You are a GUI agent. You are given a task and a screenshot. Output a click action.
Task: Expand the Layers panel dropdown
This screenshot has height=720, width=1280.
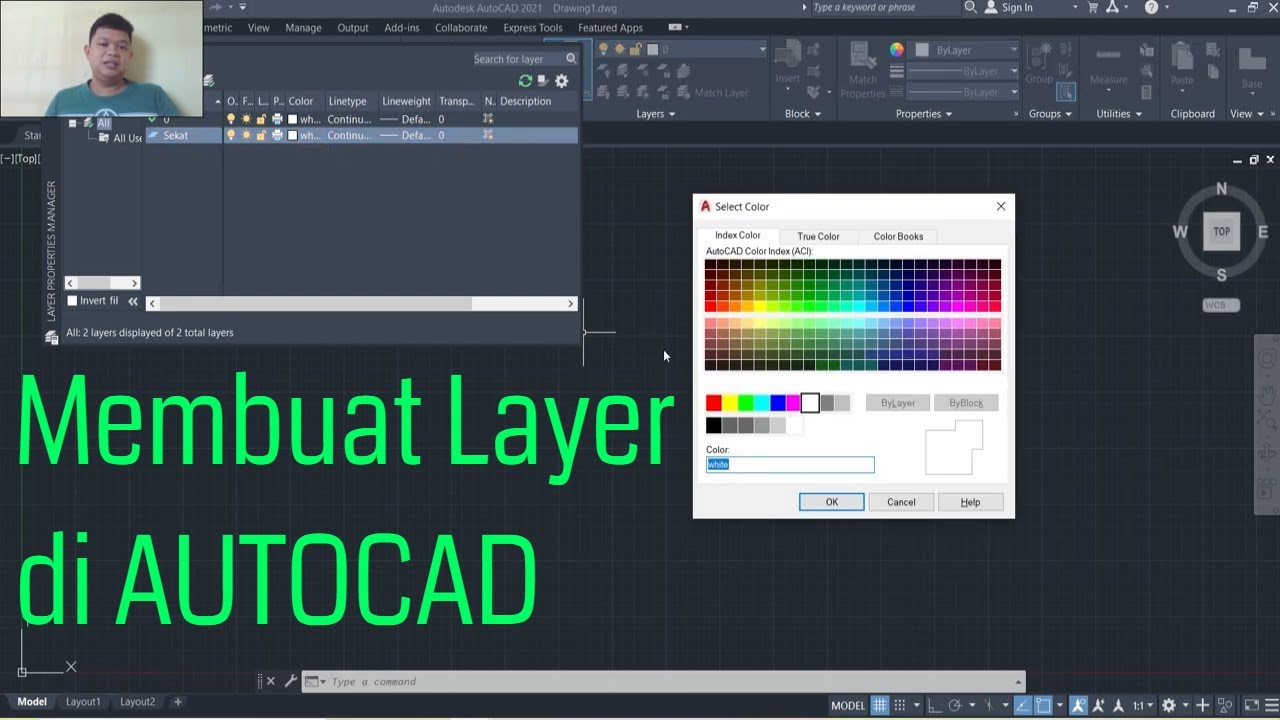pos(656,114)
